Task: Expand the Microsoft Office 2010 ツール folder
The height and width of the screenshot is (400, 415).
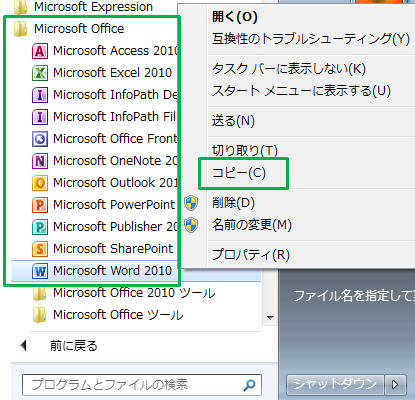Action: (x=124, y=293)
